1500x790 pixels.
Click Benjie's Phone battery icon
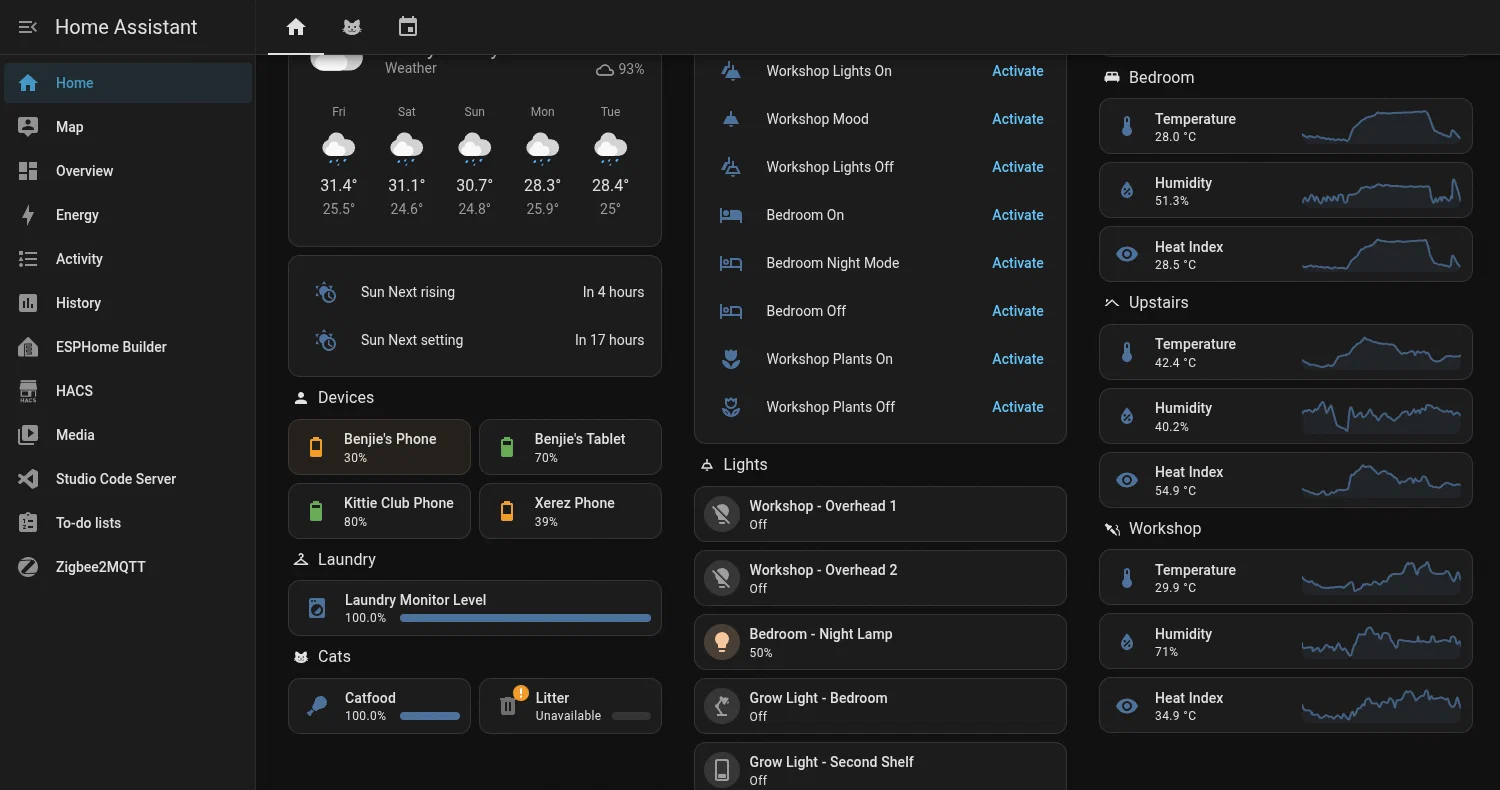[316, 447]
